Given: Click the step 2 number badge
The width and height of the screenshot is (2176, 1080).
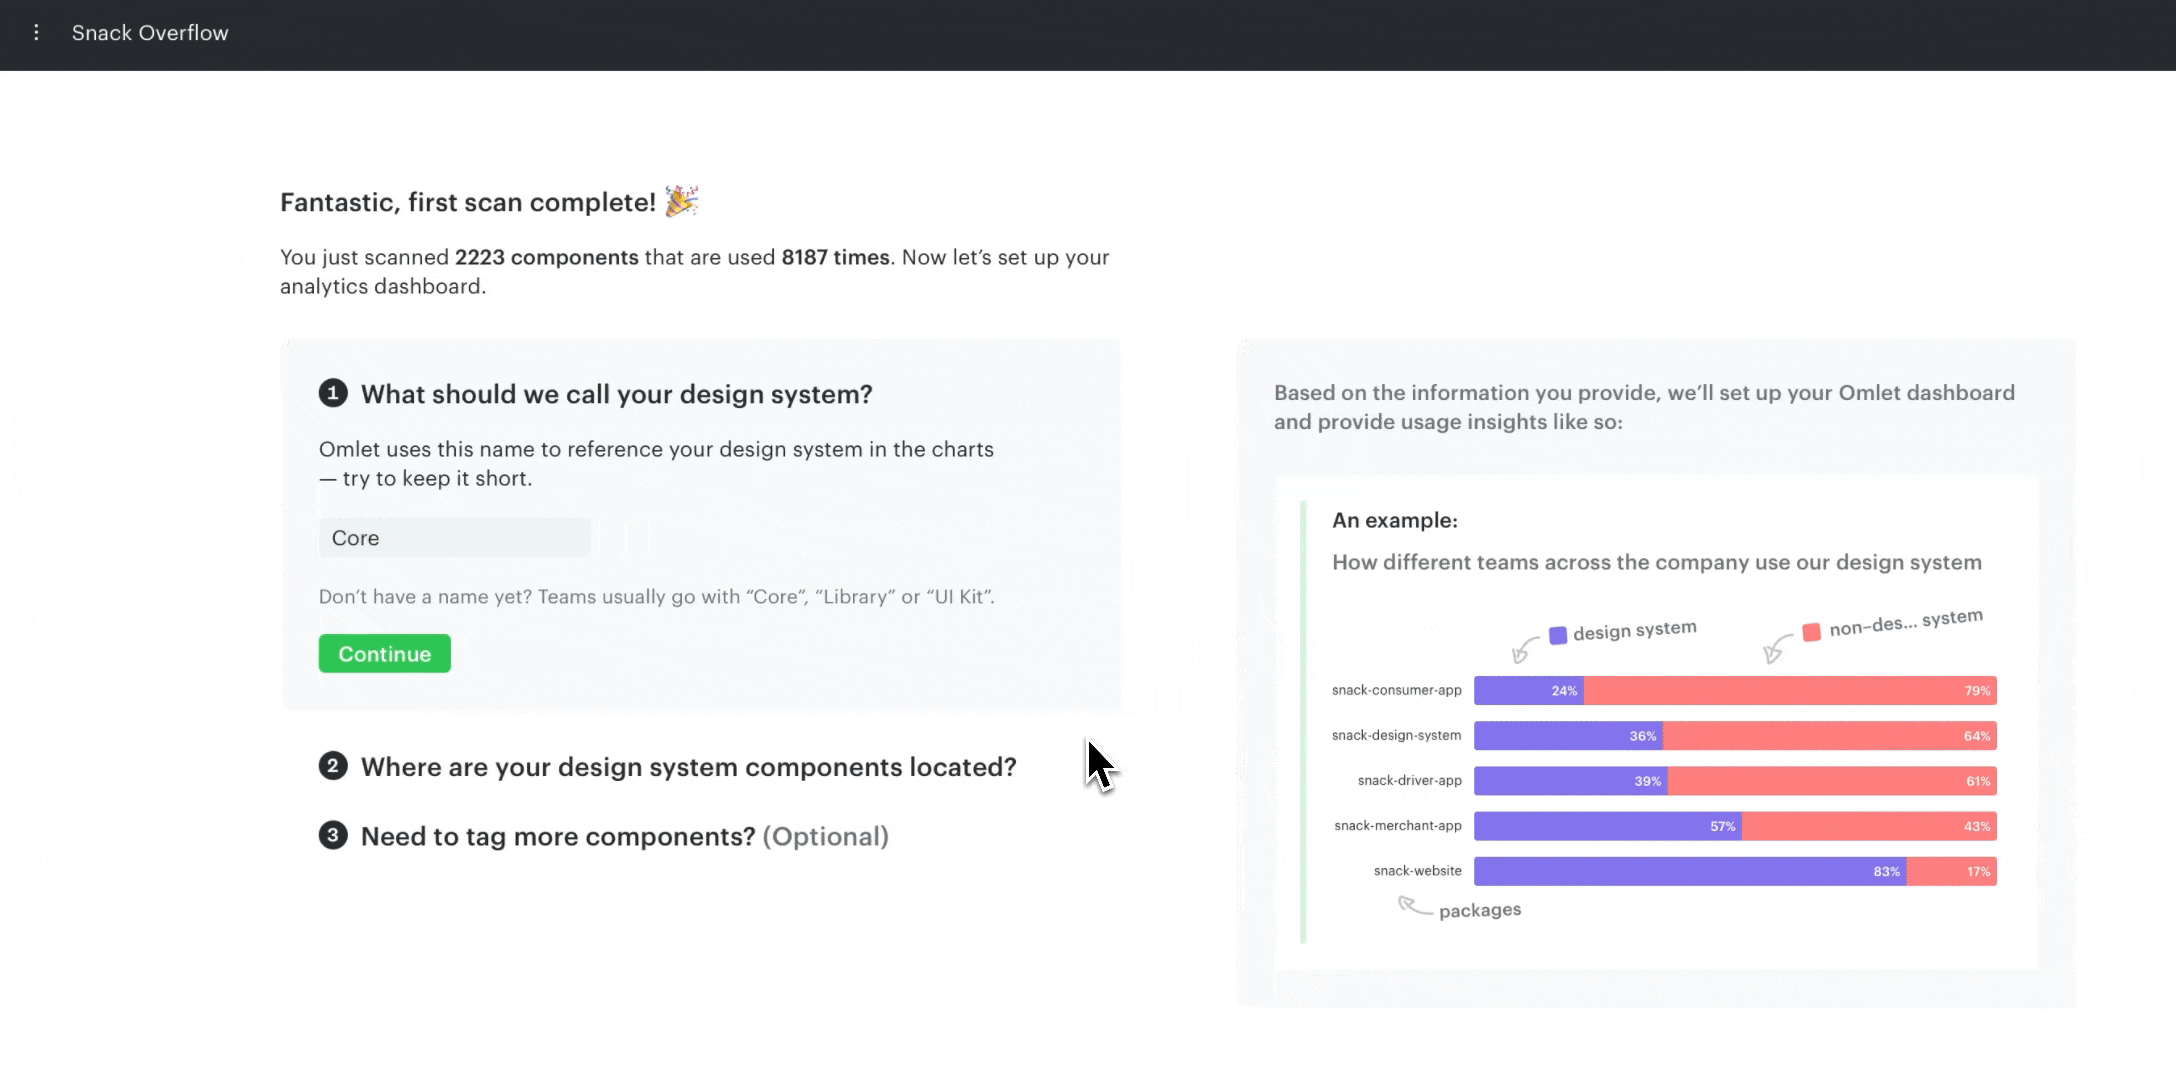Looking at the screenshot, I should click(333, 766).
